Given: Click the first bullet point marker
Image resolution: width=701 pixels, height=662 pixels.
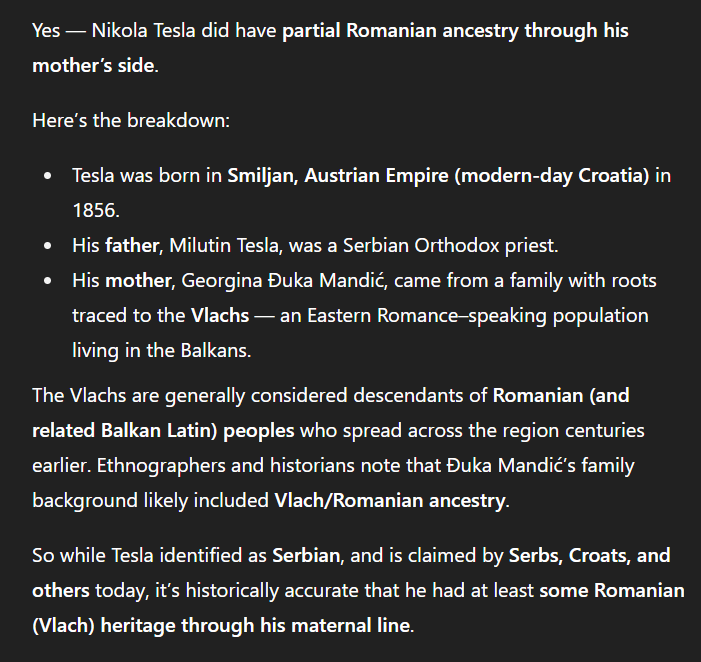Looking at the screenshot, I should coord(48,176).
